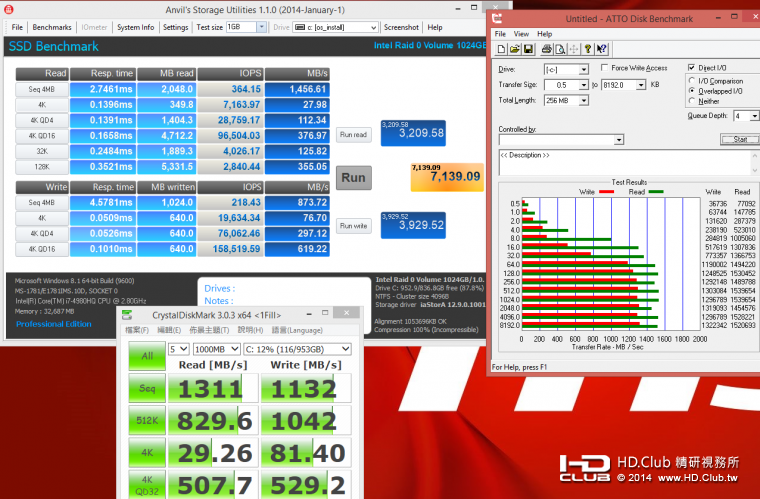This screenshot has width=760, height=499.
Task: Expand the Queue Depth dropdown
Action: pos(753,116)
